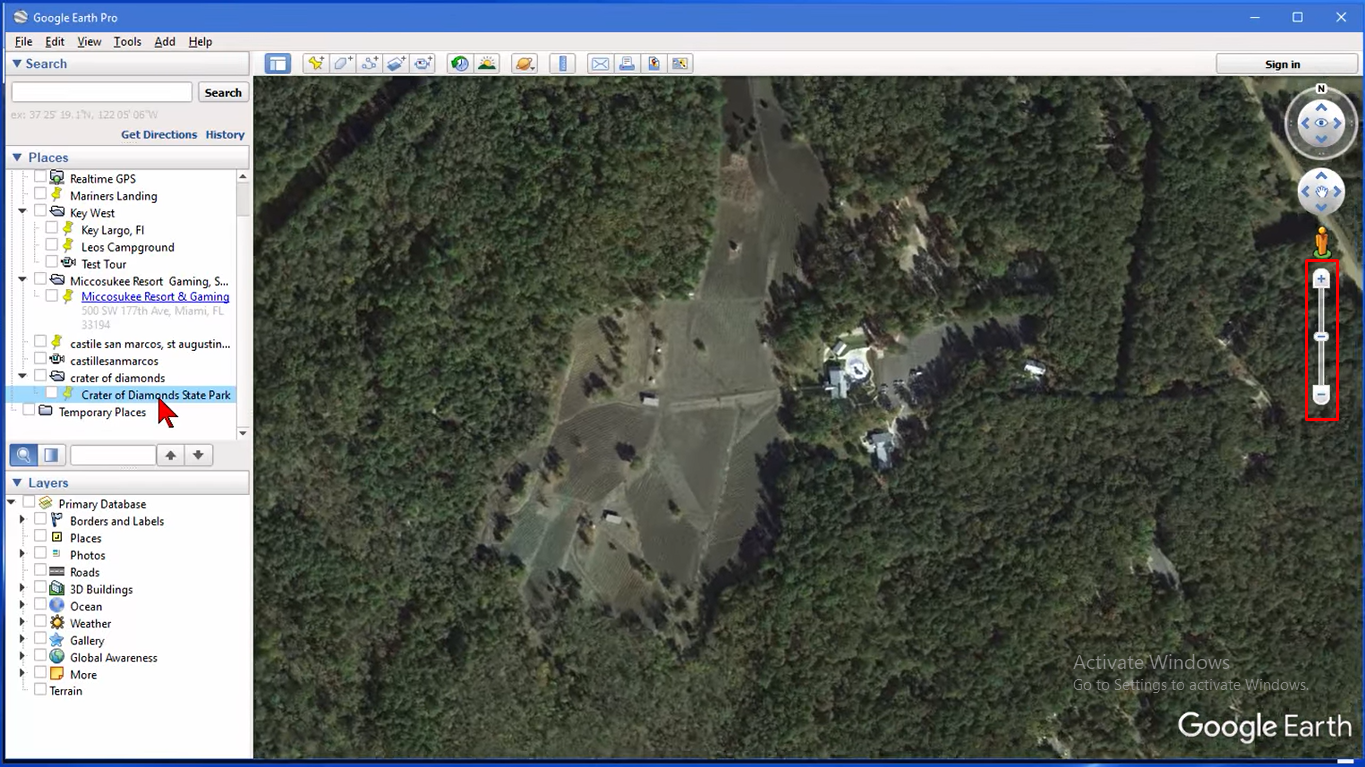This screenshot has height=767, width=1365.
Task: Collapse the Places panel header arrow
Action: (17, 158)
